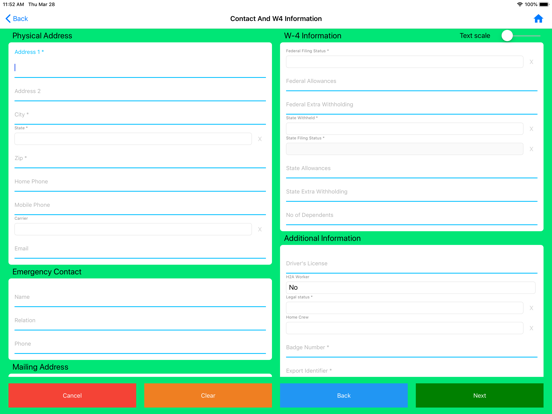The height and width of the screenshot is (414, 552).
Task: Clear State Filing Status with its X
Action: coord(531,149)
